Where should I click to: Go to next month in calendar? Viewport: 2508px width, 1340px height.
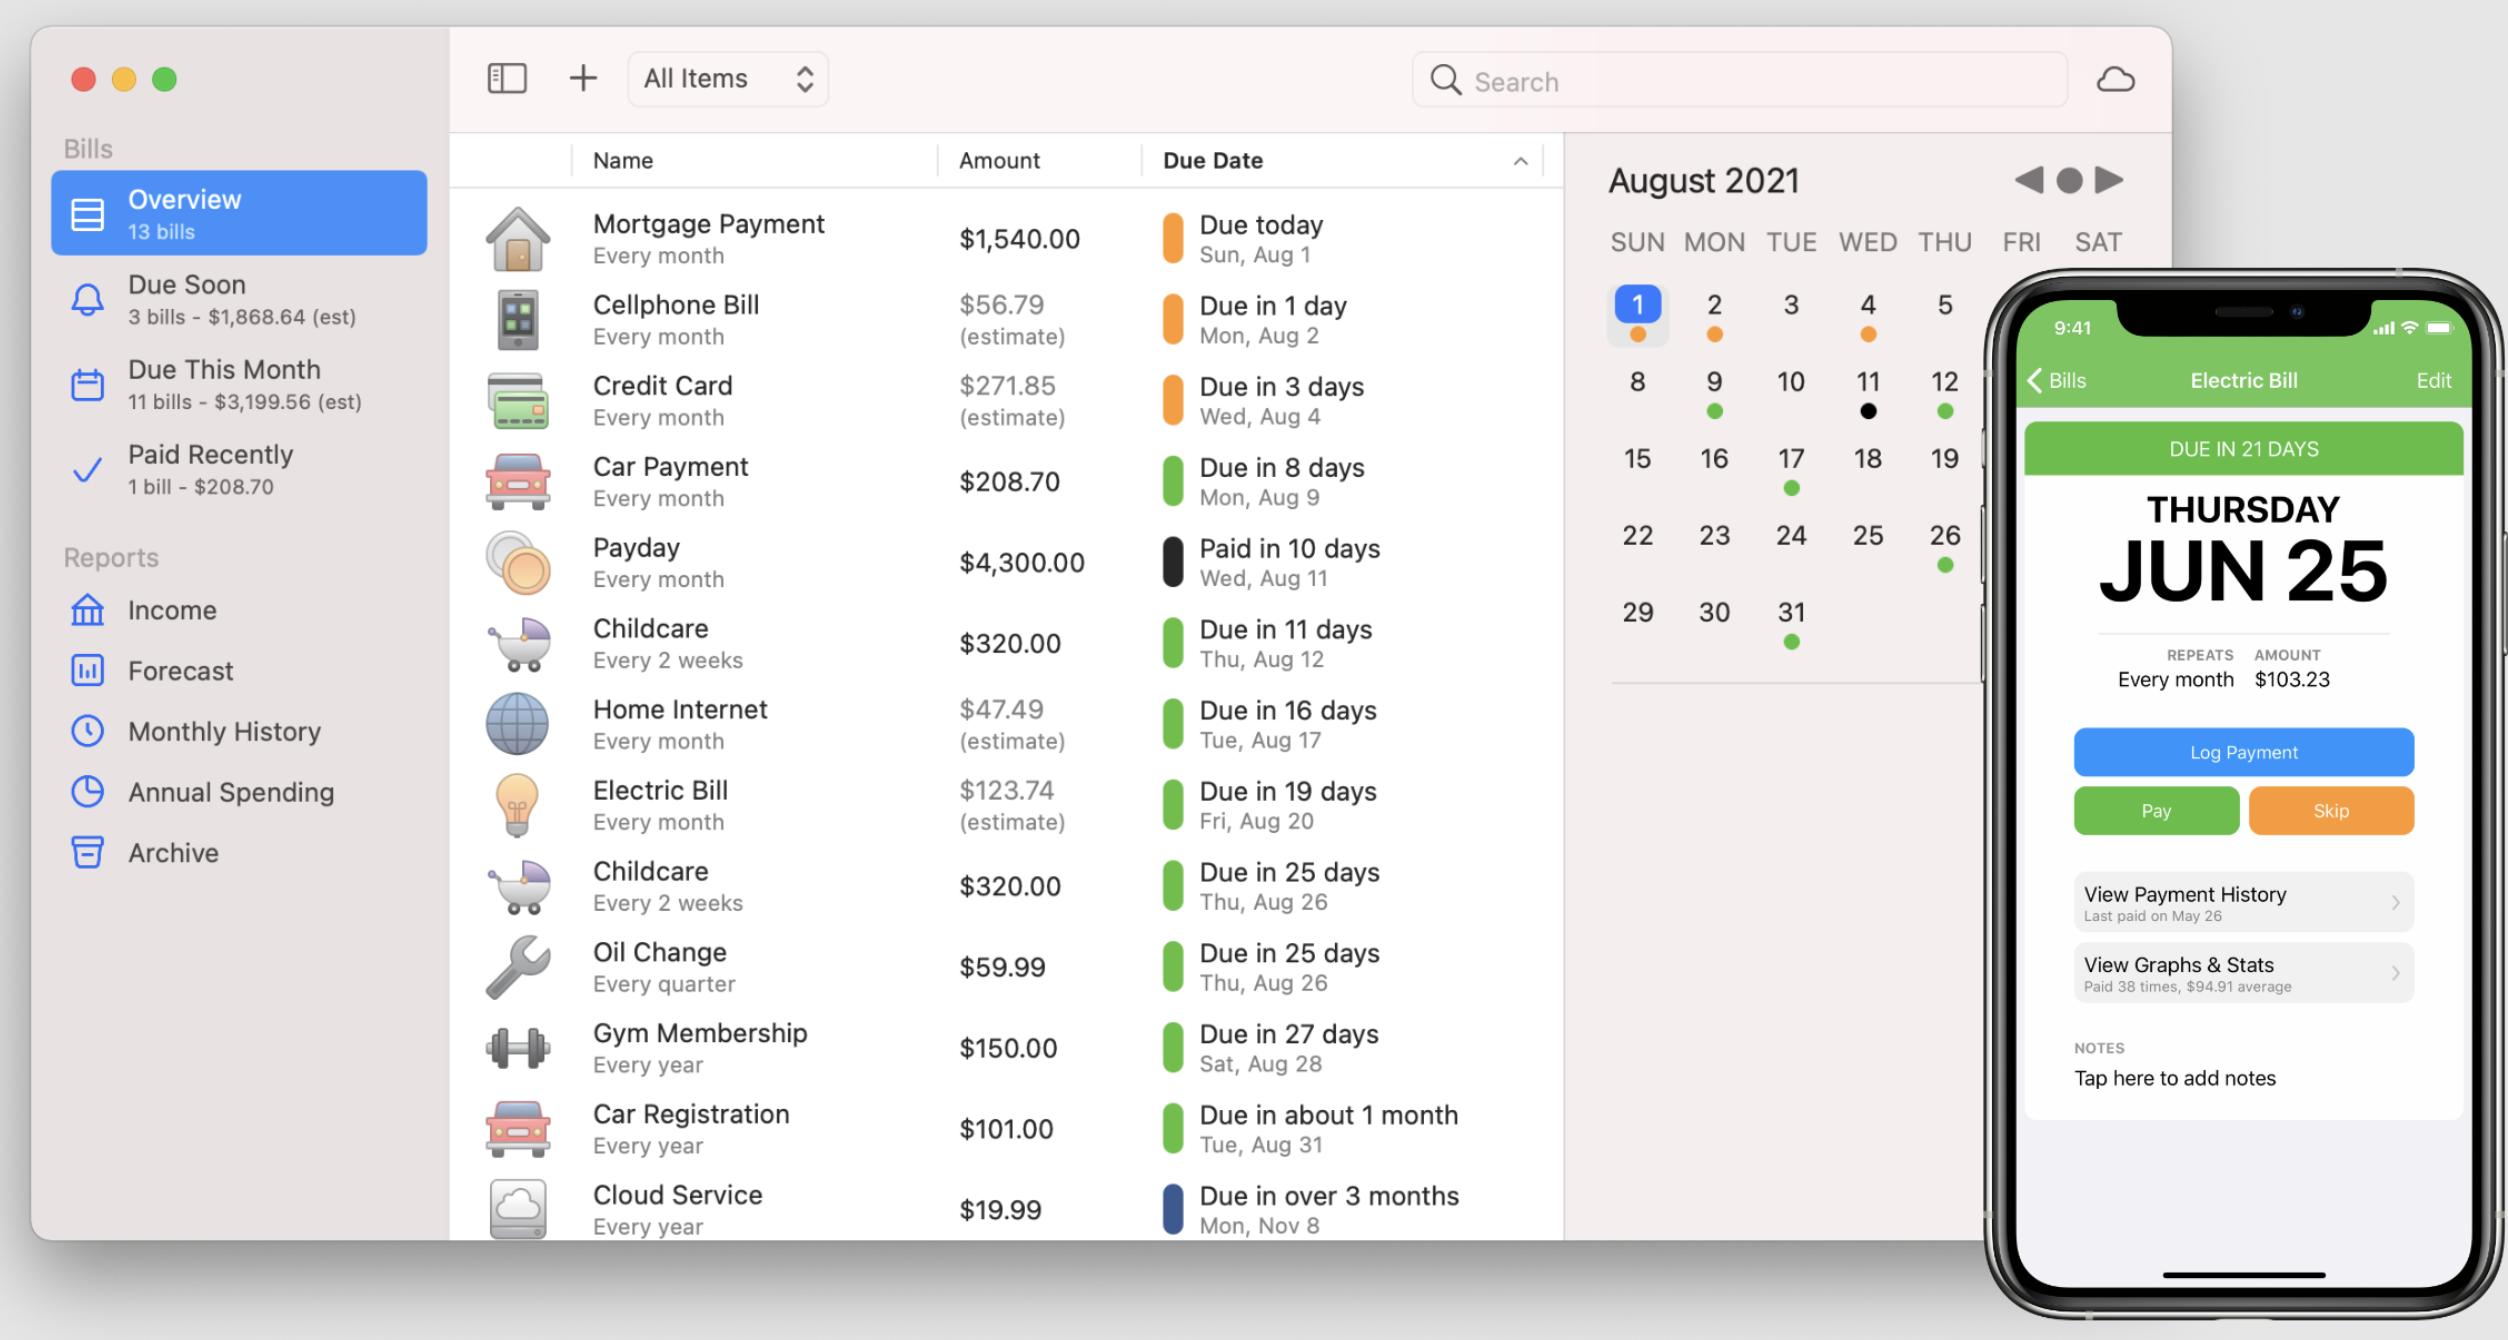[x=2109, y=180]
